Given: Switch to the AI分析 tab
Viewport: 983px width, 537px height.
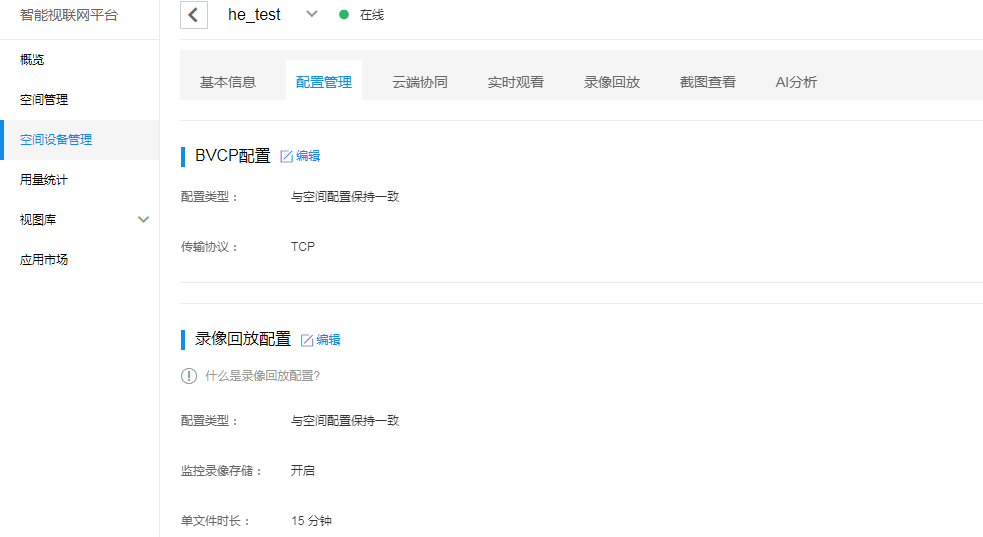Looking at the screenshot, I should (x=796, y=82).
